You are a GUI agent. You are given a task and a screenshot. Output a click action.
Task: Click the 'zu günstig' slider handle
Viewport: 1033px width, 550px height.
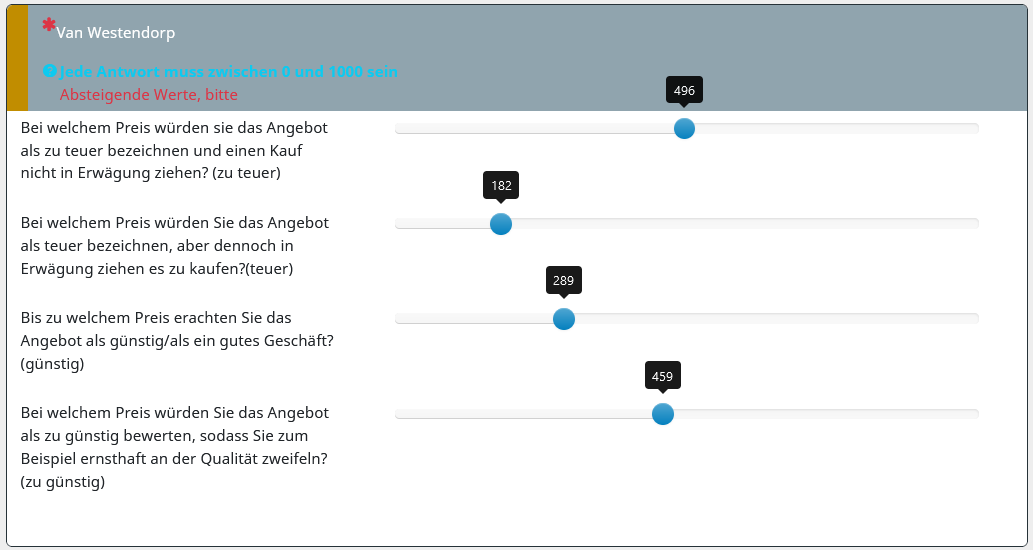[x=662, y=414]
